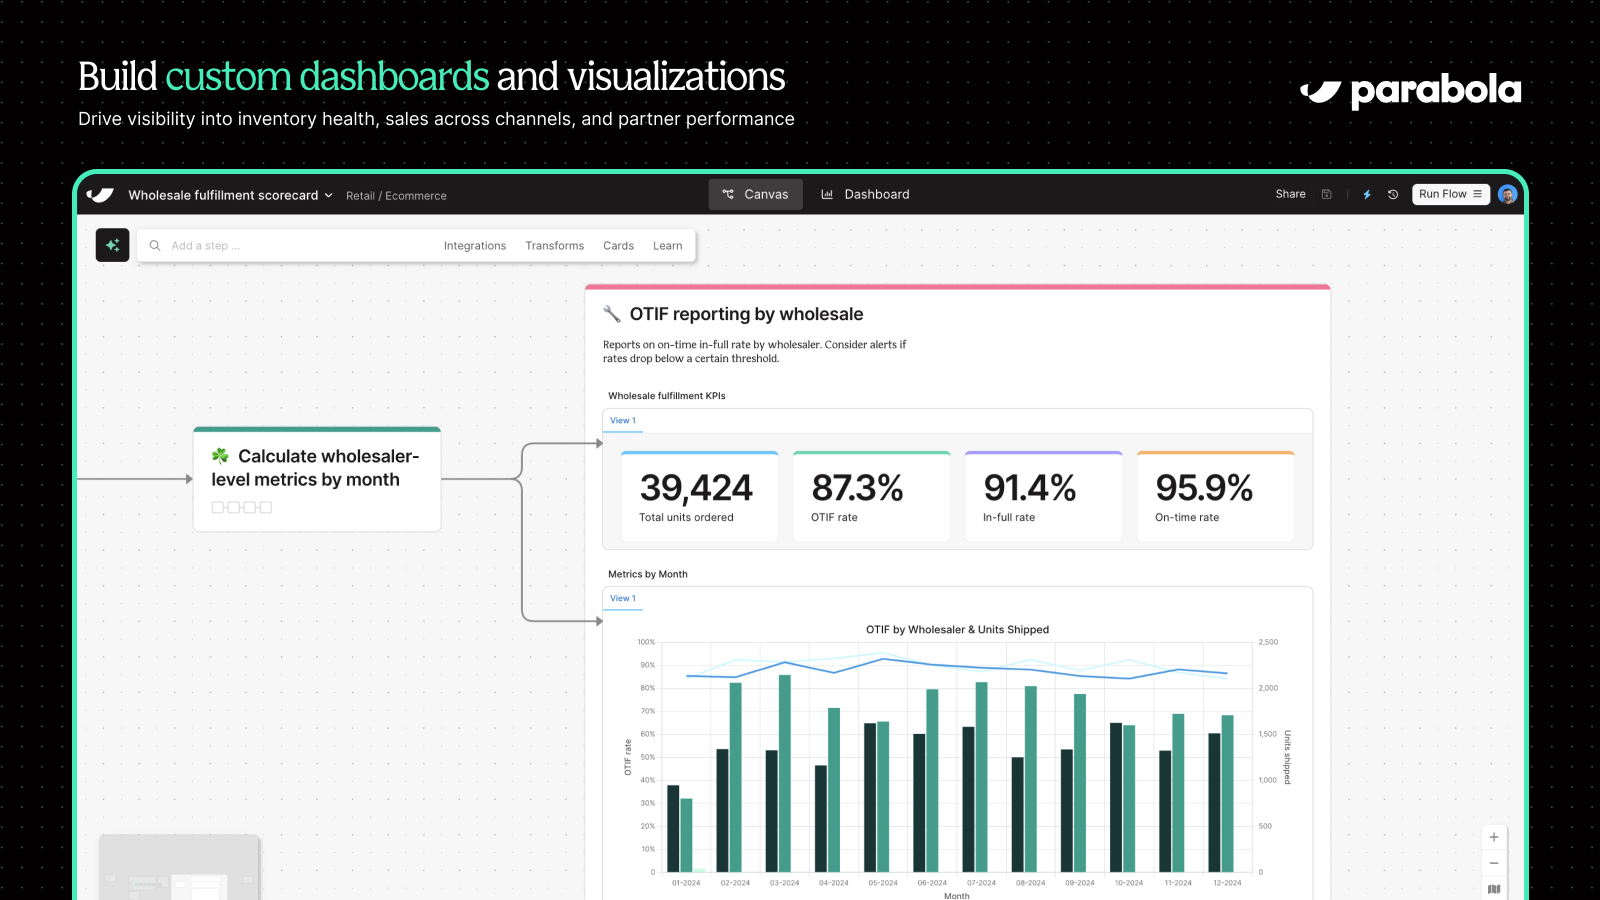Click the 95.9% On-time rate card

(1216, 497)
